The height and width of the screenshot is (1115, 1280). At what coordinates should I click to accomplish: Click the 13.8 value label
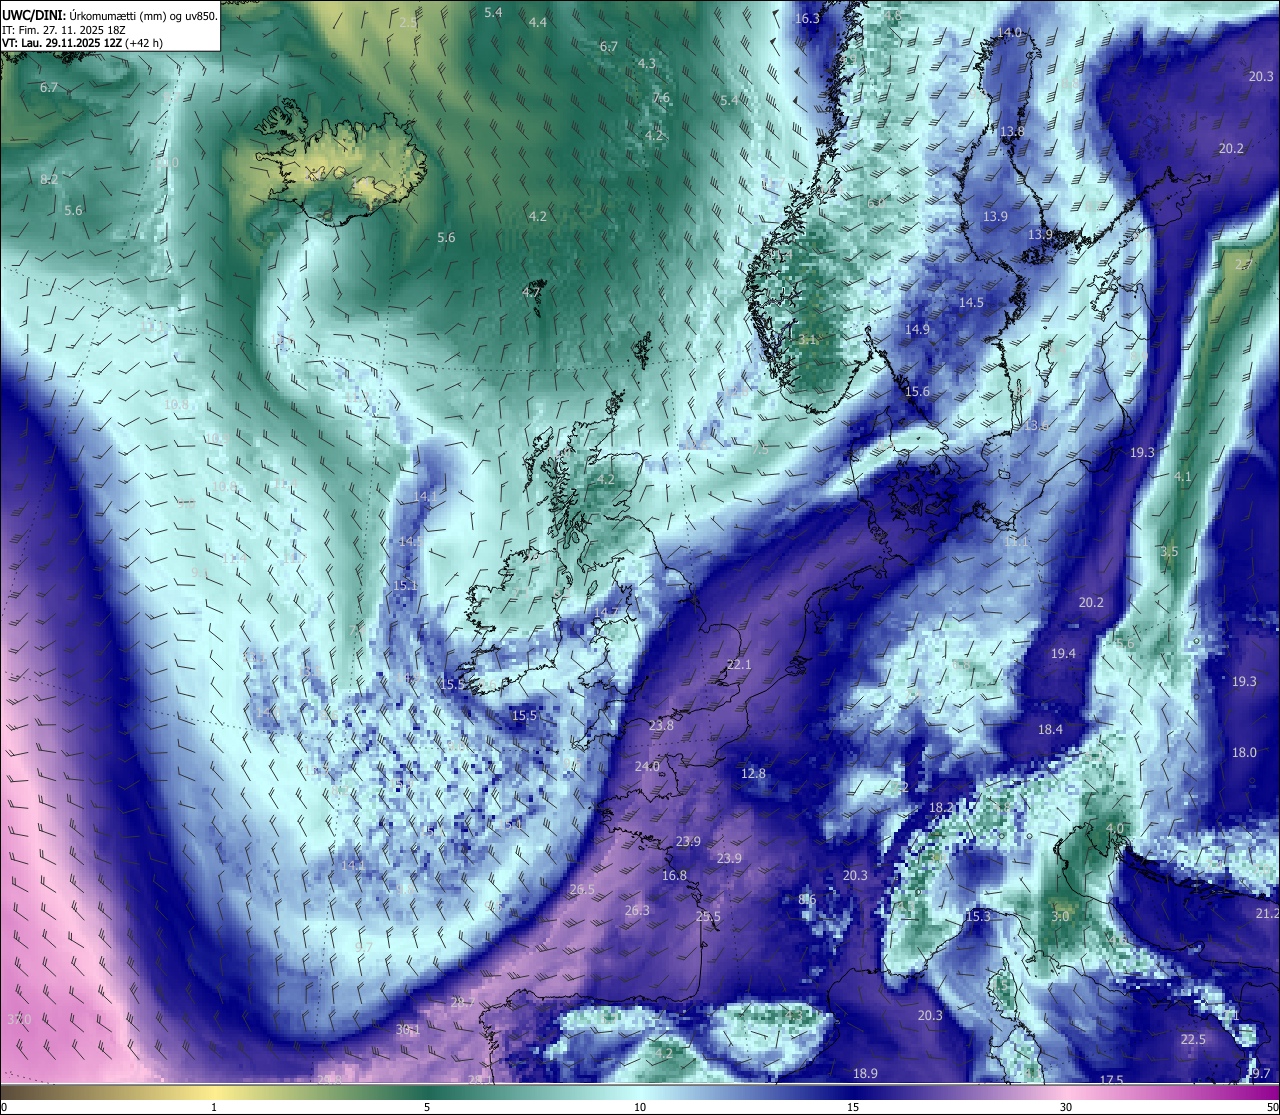tap(1012, 132)
